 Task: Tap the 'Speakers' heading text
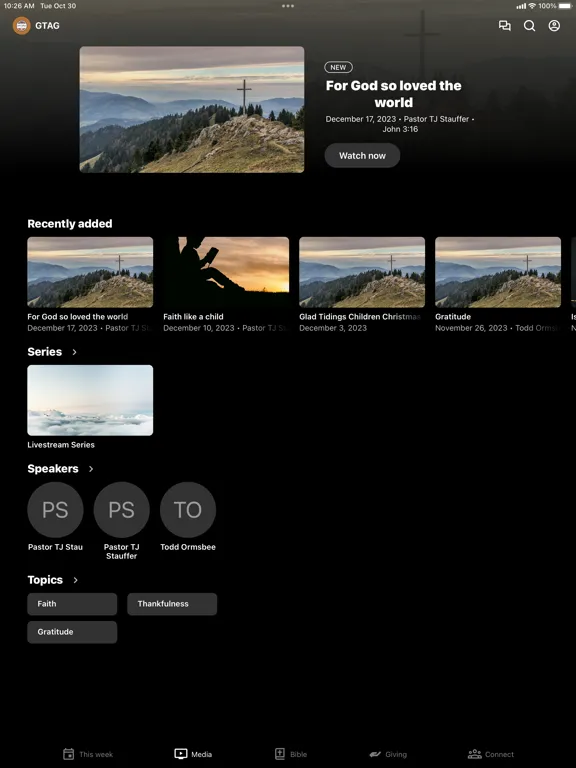(x=53, y=469)
